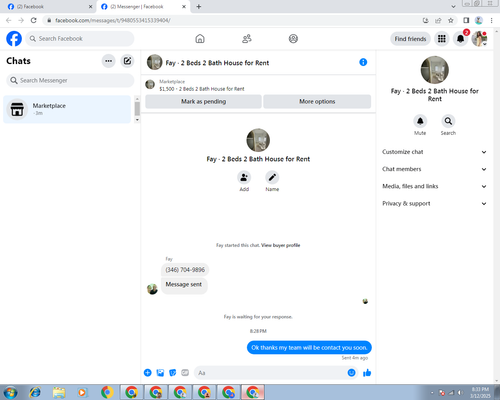Open Windows Start button
500x400 pixels.
pos(10,392)
